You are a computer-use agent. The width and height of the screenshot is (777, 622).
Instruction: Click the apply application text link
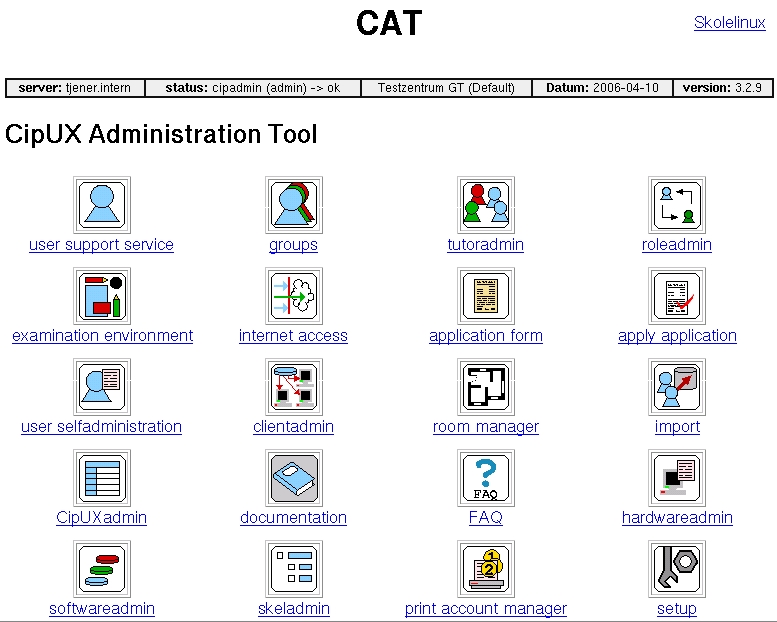click(677, 336)
